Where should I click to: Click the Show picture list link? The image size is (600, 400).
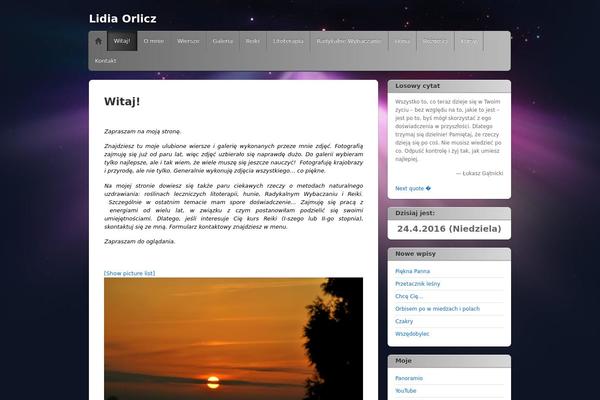click(x=129, y=273)
